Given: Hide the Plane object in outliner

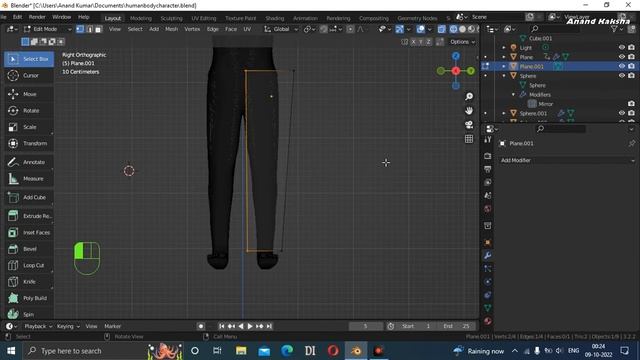Looking at the screenshot, I should pos(622,57).
